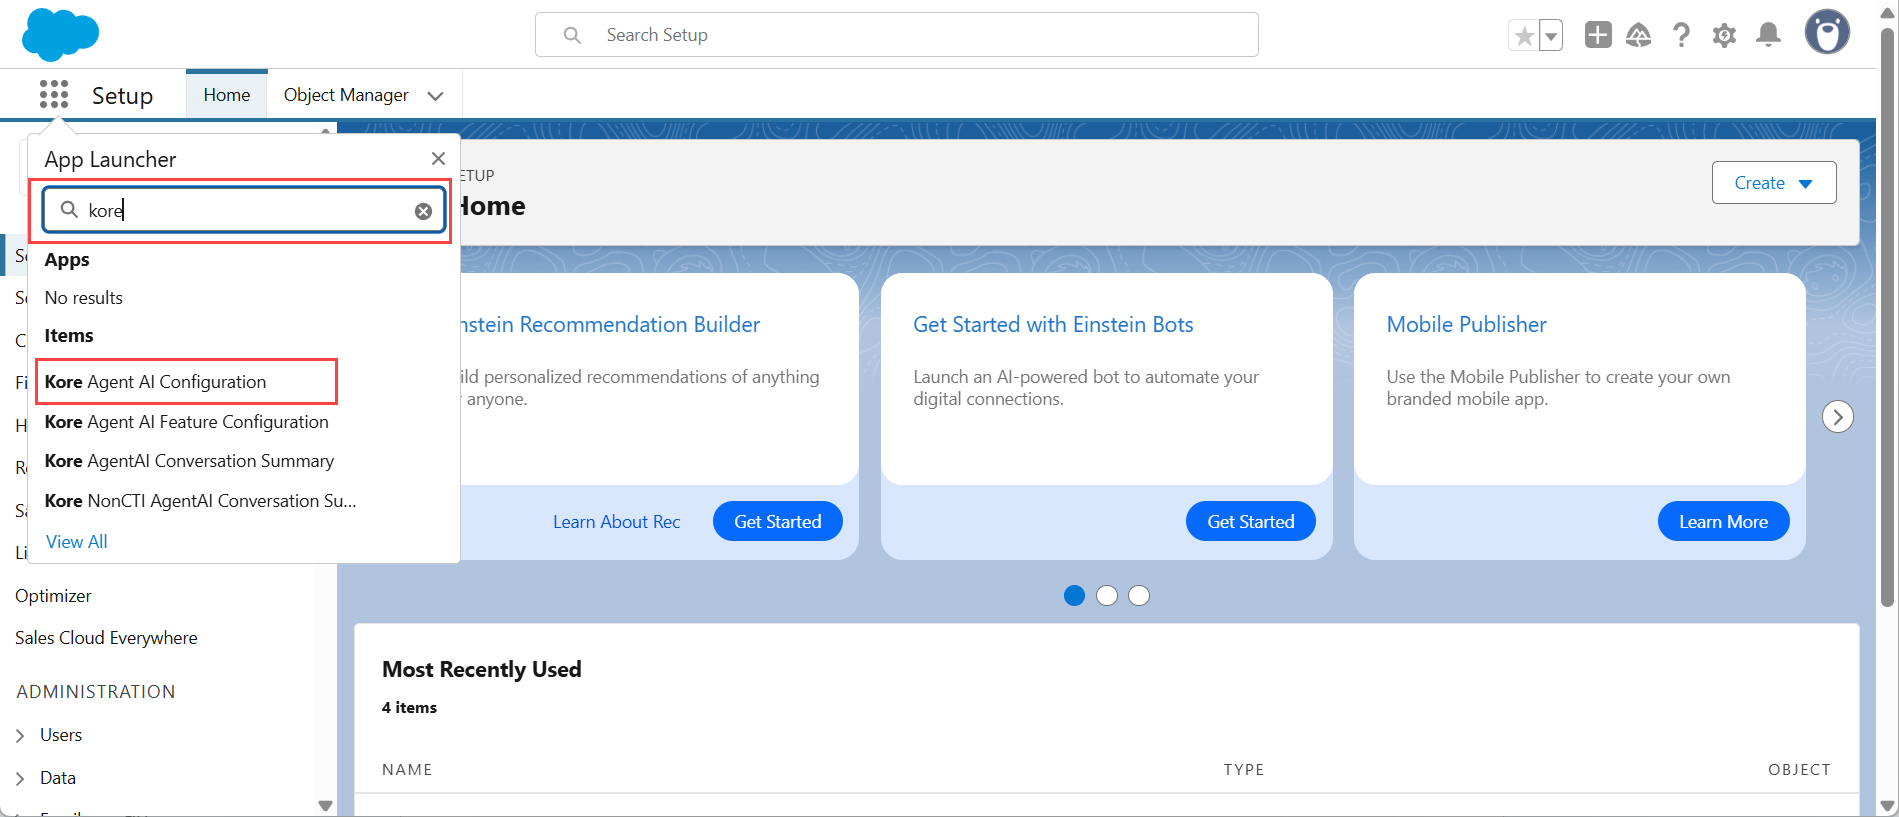Select the first carousel page dot
The width and height of the screenshot is (1899, 817).
1074,595
